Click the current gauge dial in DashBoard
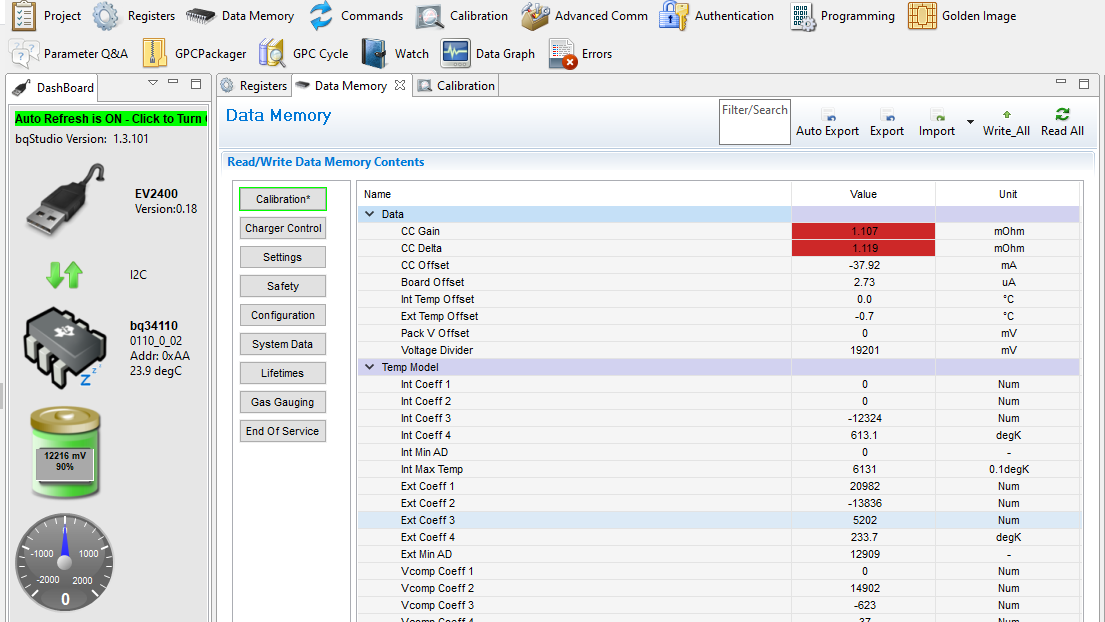The width and height of the screenshot is (1105, 622). (x=64, y=561)
